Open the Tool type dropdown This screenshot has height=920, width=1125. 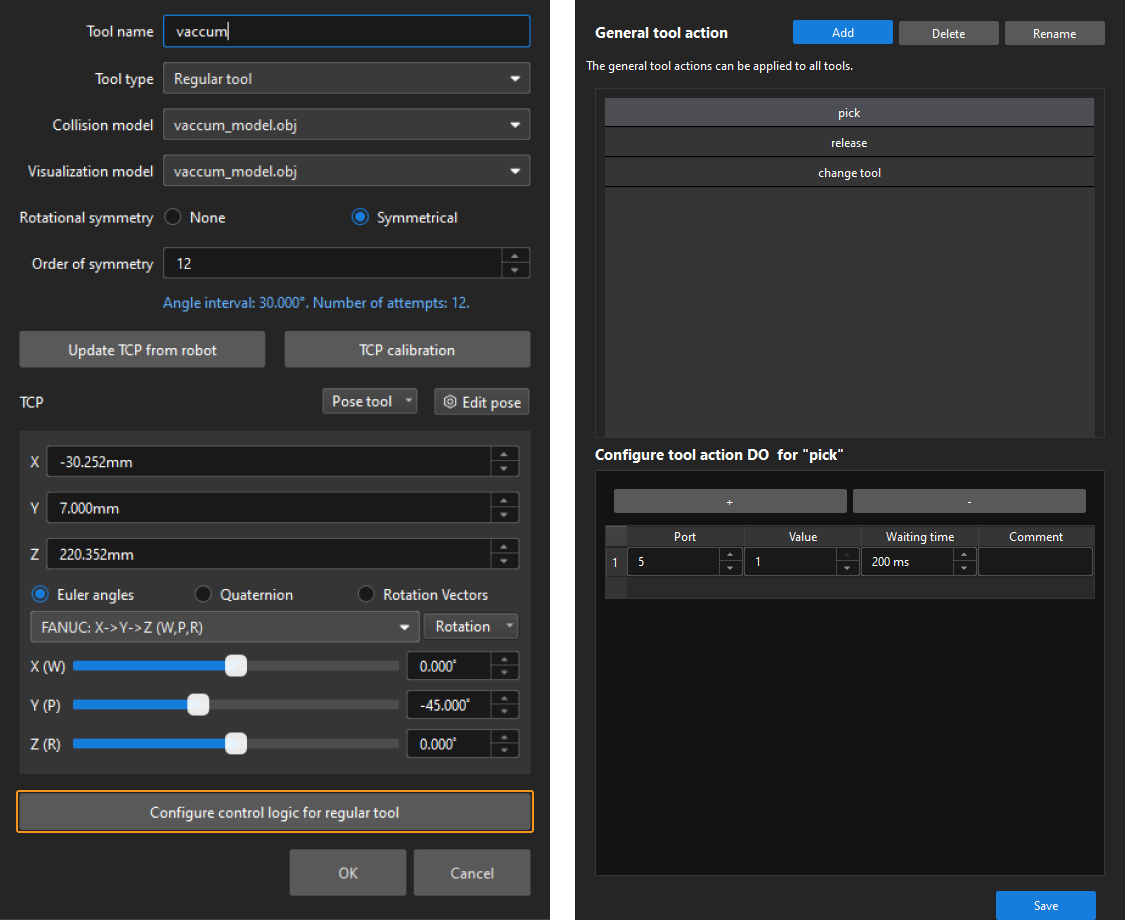point(346,78)
